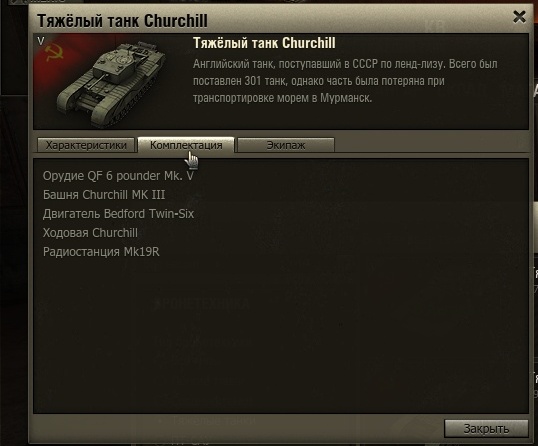Click the Закрыть button
The height and width of the screenshot is (446, 538).
(x=486, y=429)
